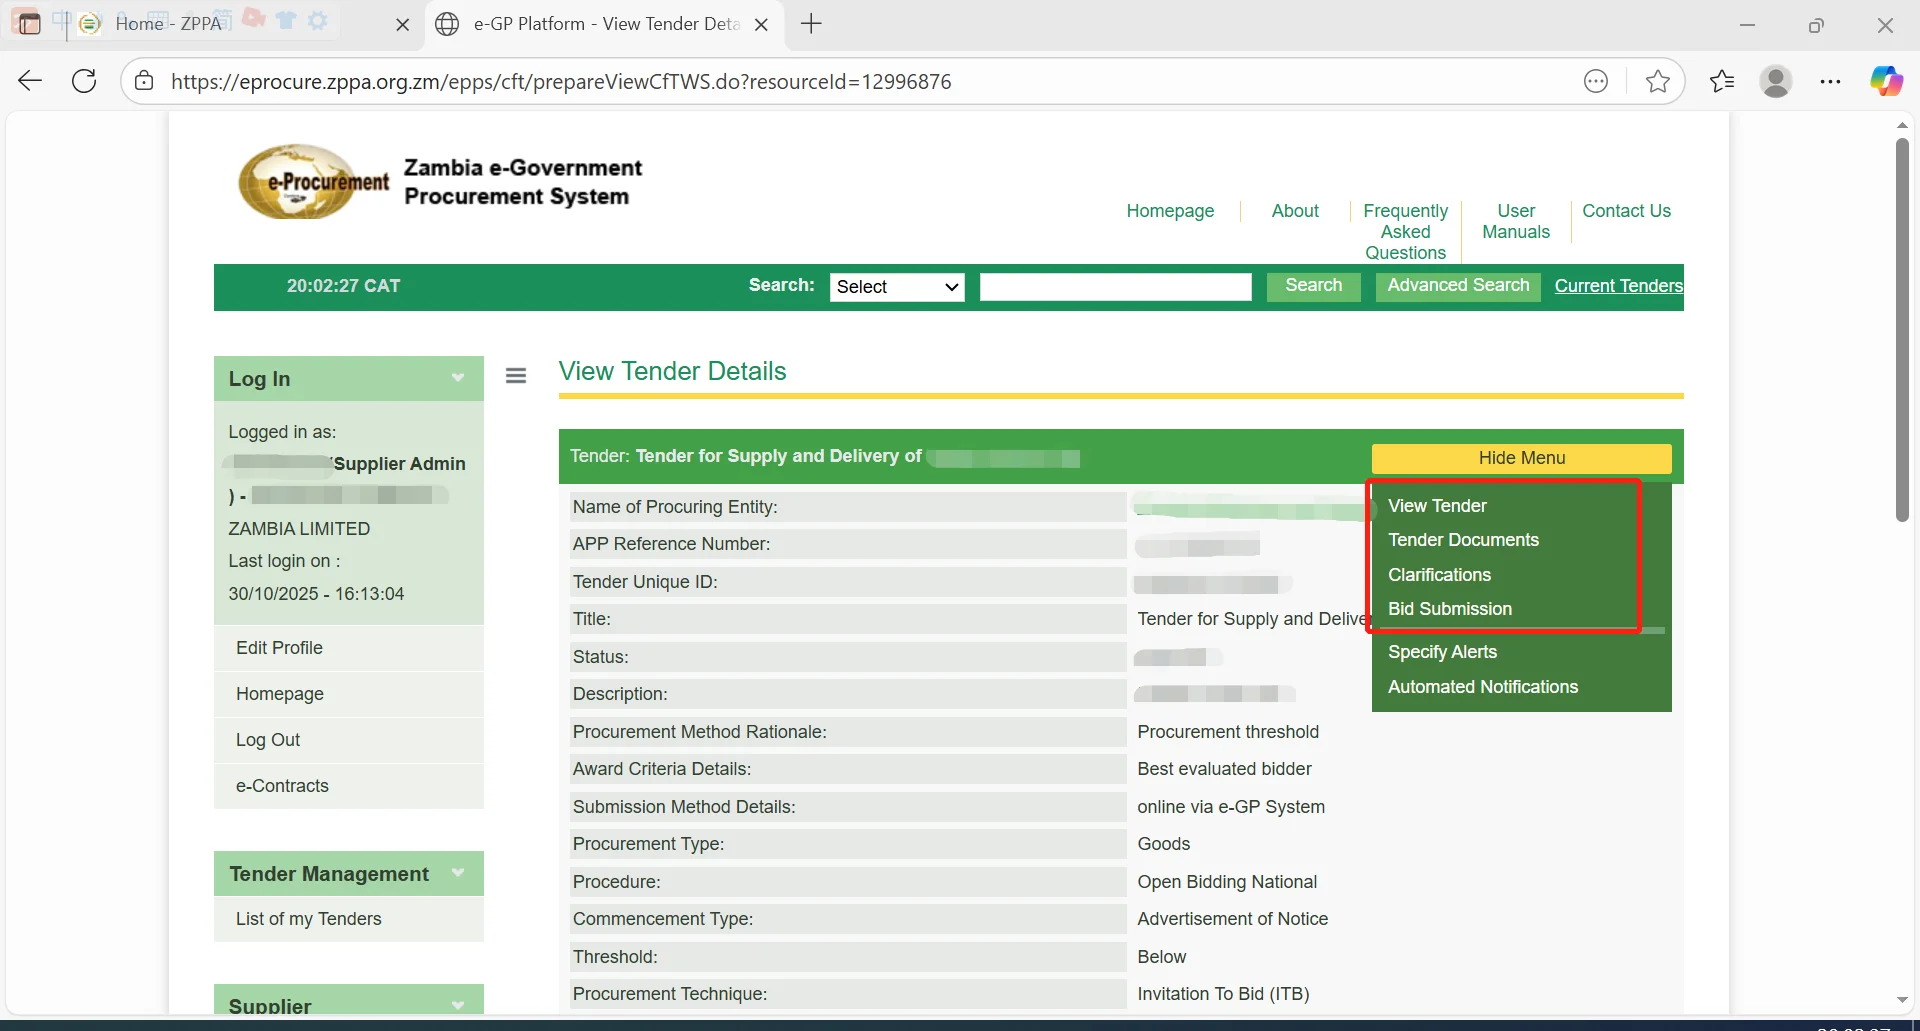Open the site information lock icon

point(145,81)
